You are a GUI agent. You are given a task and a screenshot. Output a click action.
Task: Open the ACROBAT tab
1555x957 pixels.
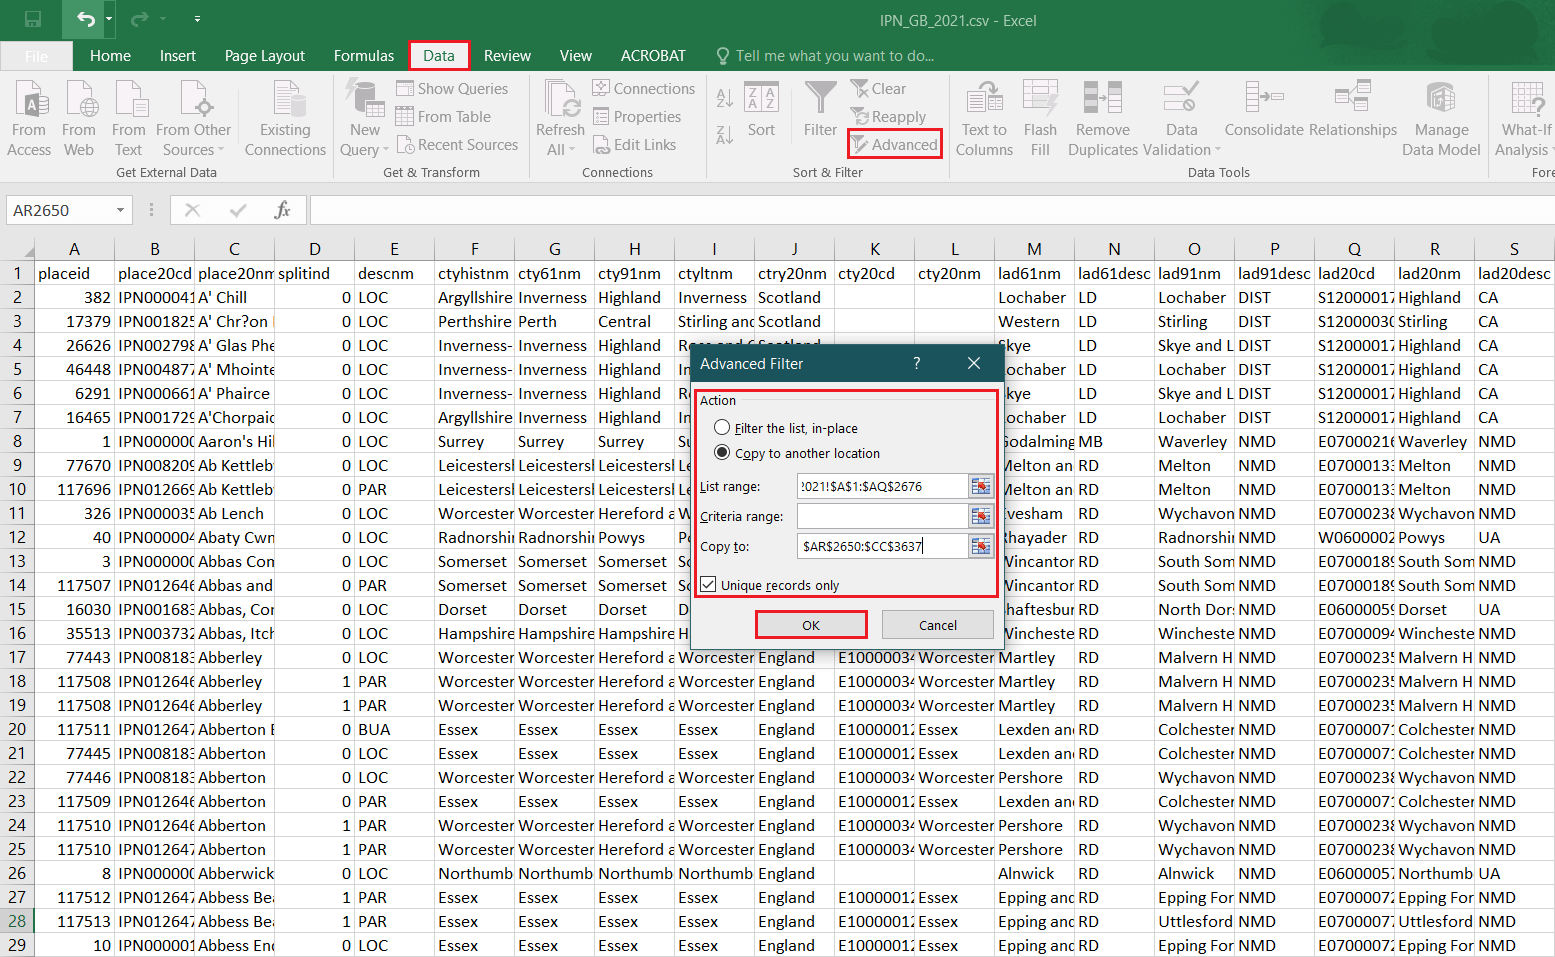(x=653, y=56)
